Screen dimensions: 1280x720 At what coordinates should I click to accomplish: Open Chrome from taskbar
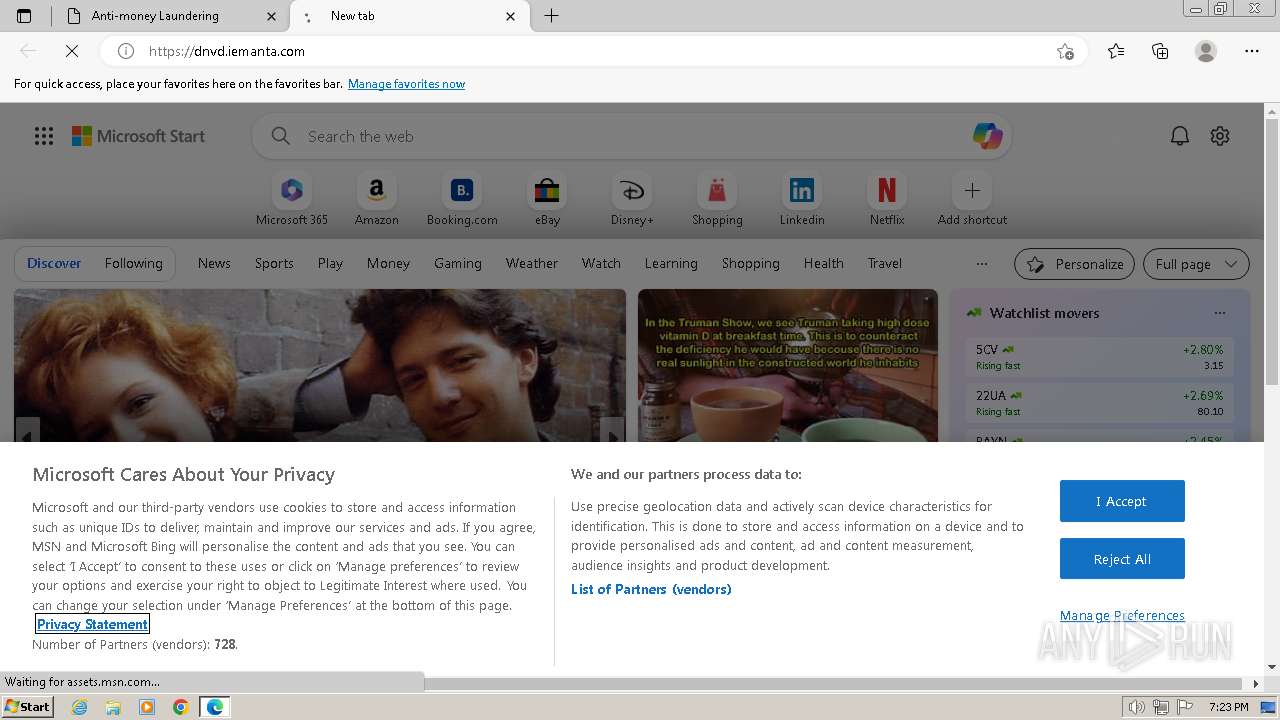(x=180, y=707)
